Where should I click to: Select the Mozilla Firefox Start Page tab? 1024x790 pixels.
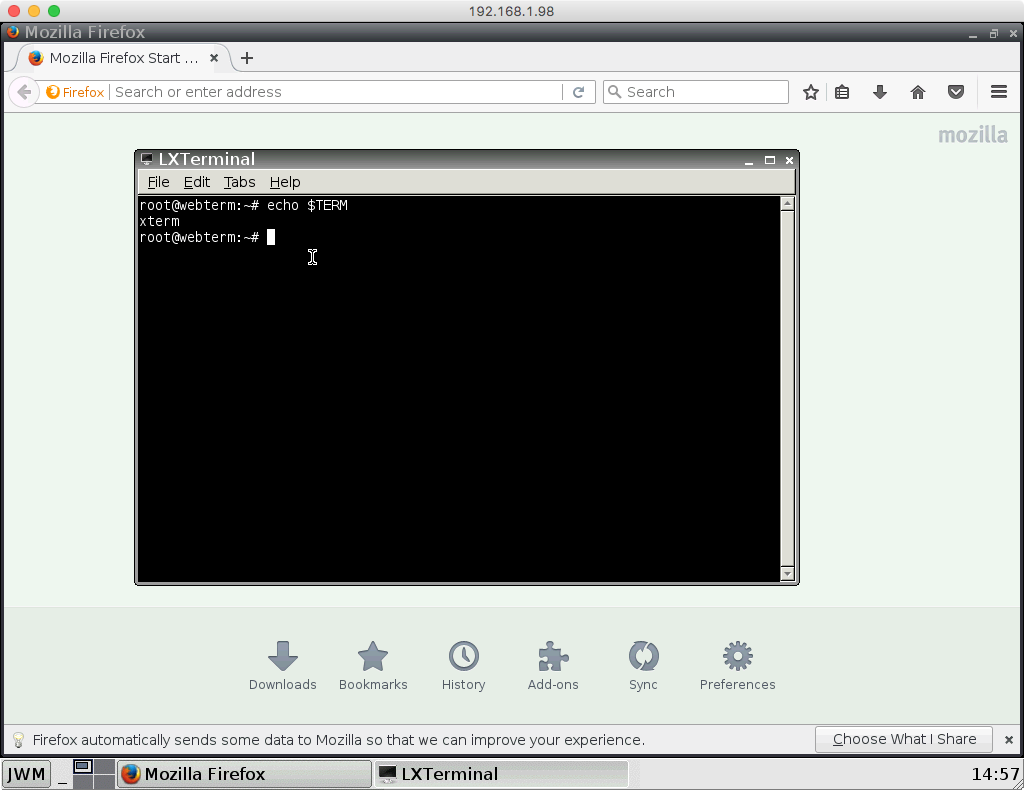(x=120, y=58)
